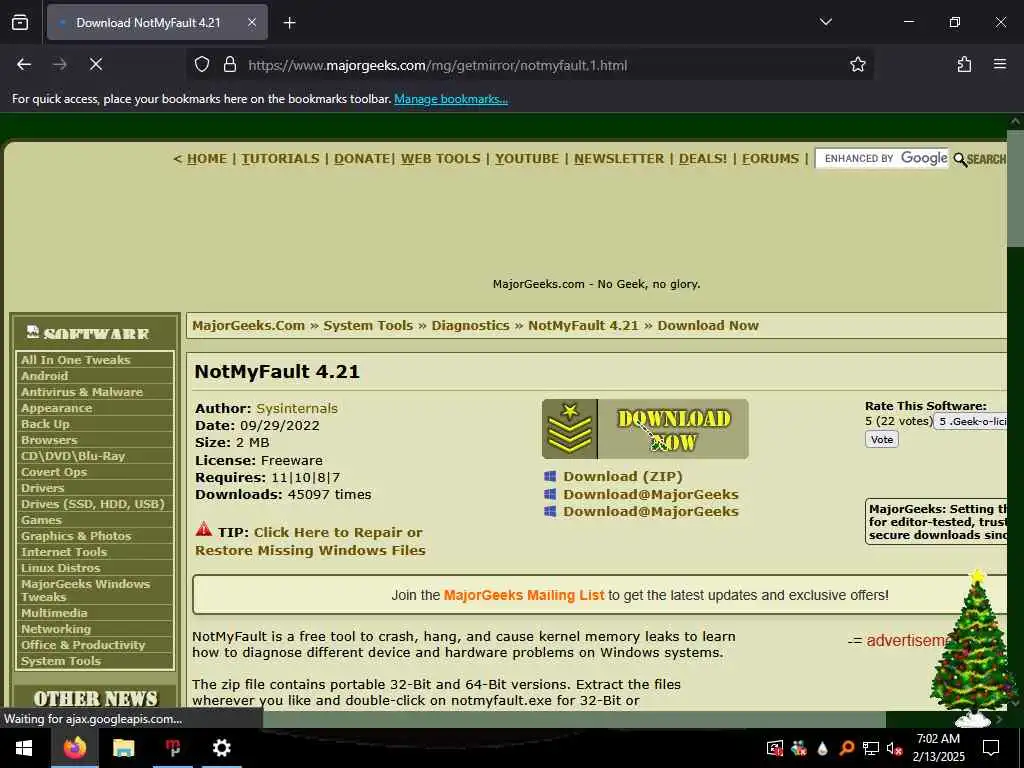Click the Diagnostics breadcrumb link
Screen dimensions: 1024x768
tap(470, 325)
